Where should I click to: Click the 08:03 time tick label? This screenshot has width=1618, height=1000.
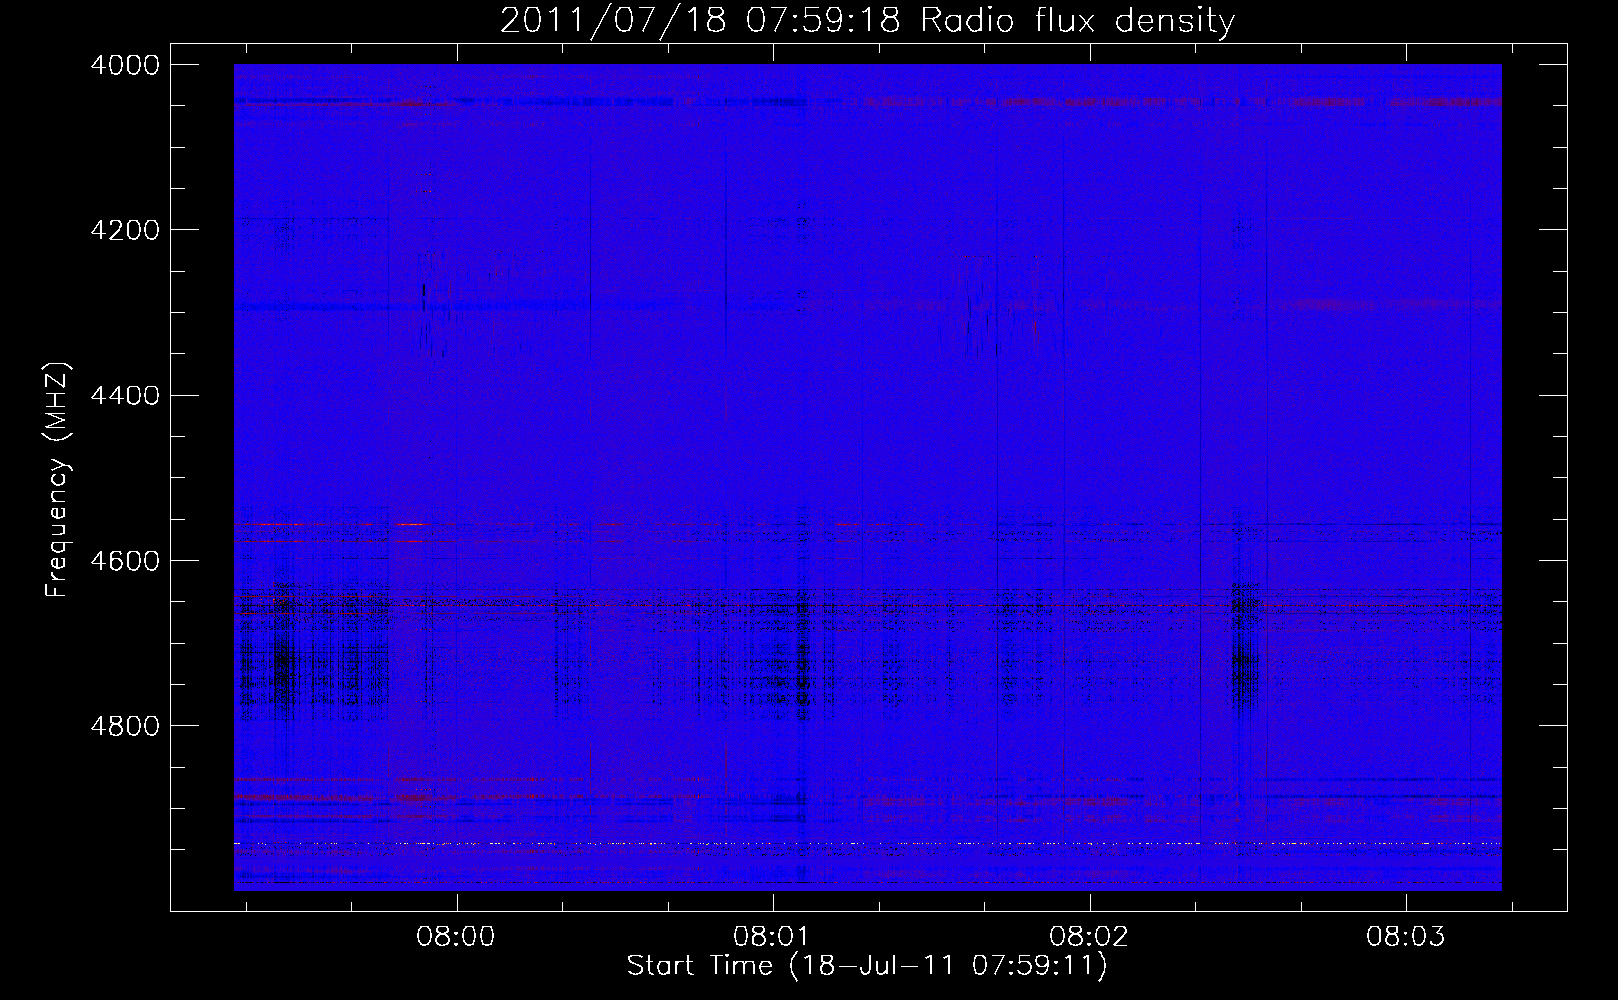click(1406, 937)
